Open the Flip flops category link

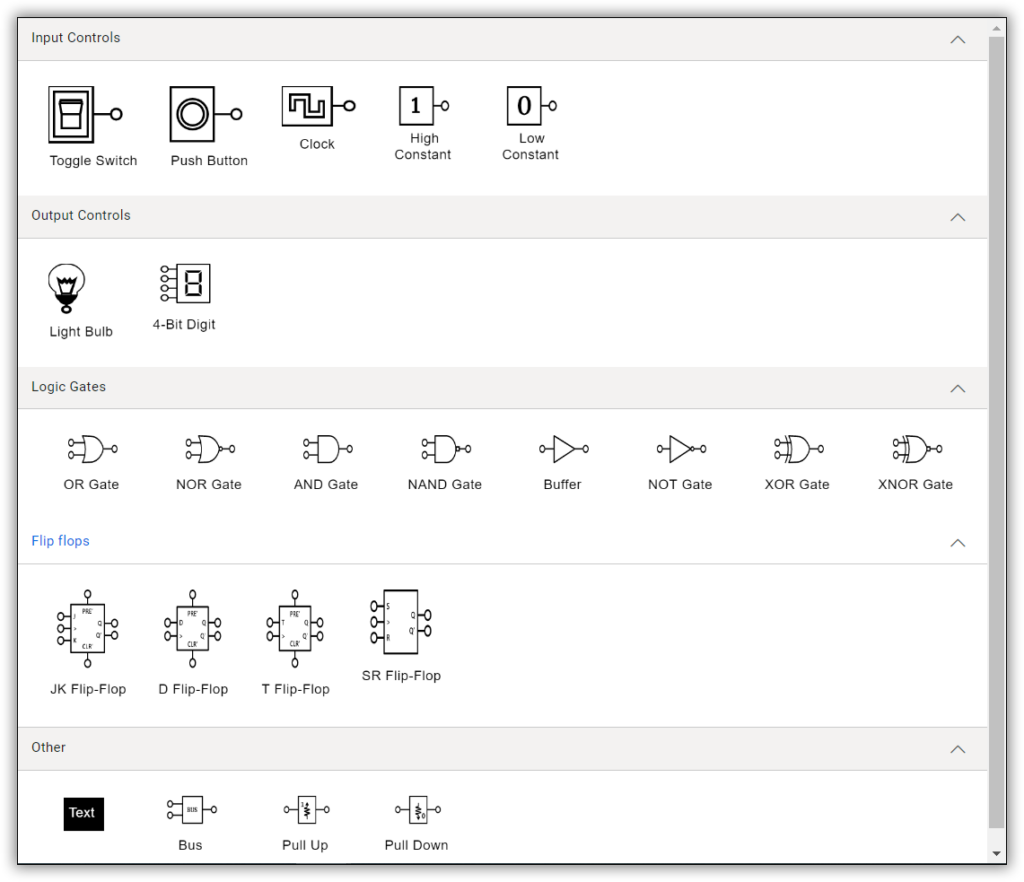coord(60,541)
